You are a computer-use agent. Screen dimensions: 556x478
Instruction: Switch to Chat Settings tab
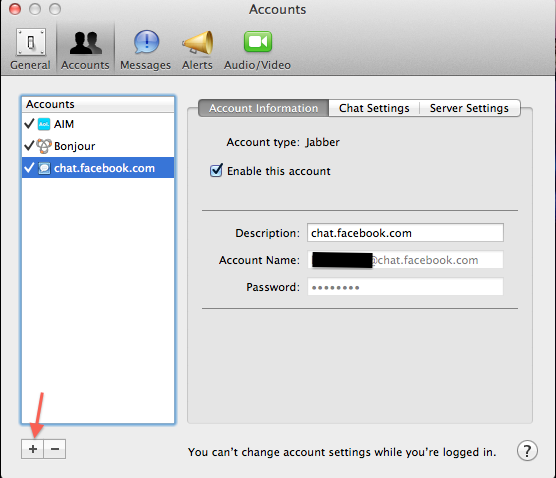tap(374, 108)
